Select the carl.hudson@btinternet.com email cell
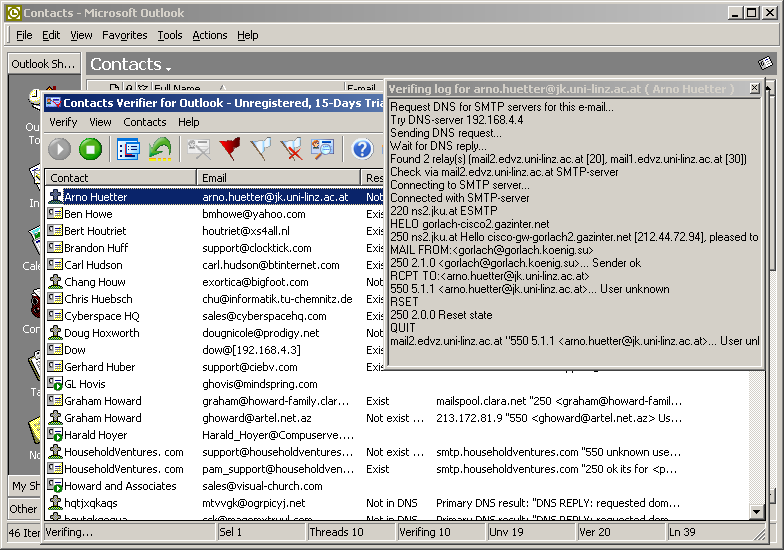 click(270, 265)
